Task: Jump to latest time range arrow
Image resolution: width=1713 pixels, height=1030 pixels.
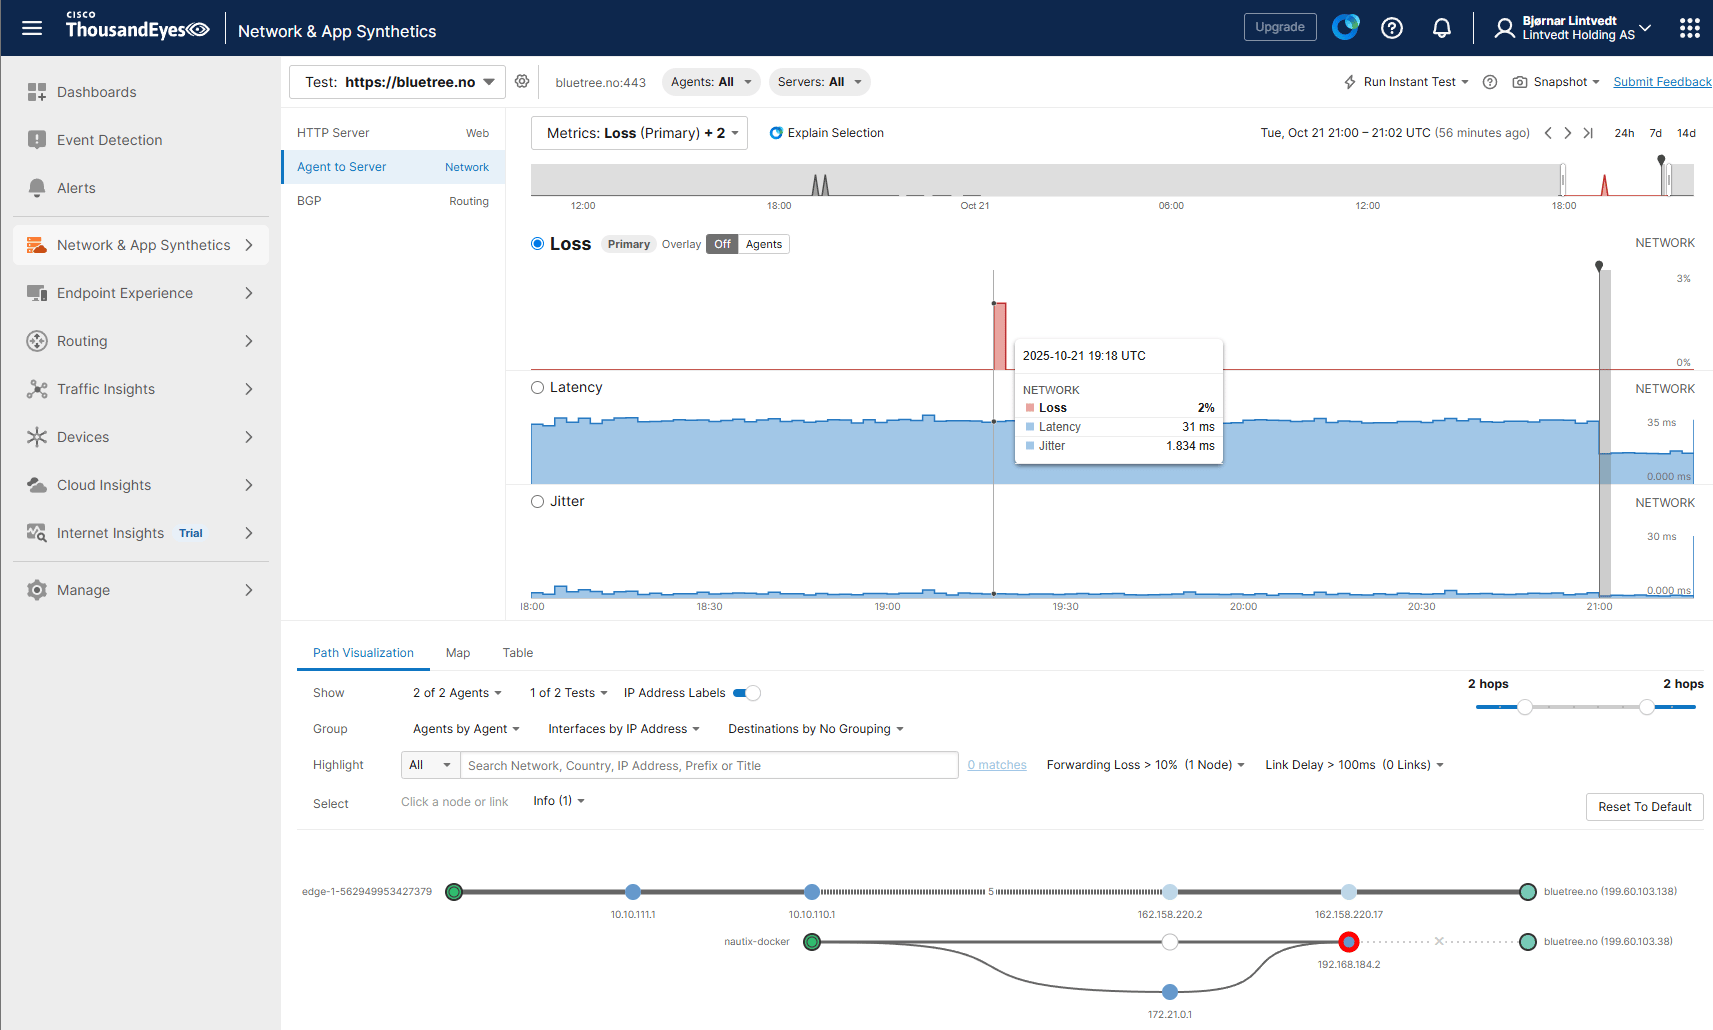Action: point(1588,133)
